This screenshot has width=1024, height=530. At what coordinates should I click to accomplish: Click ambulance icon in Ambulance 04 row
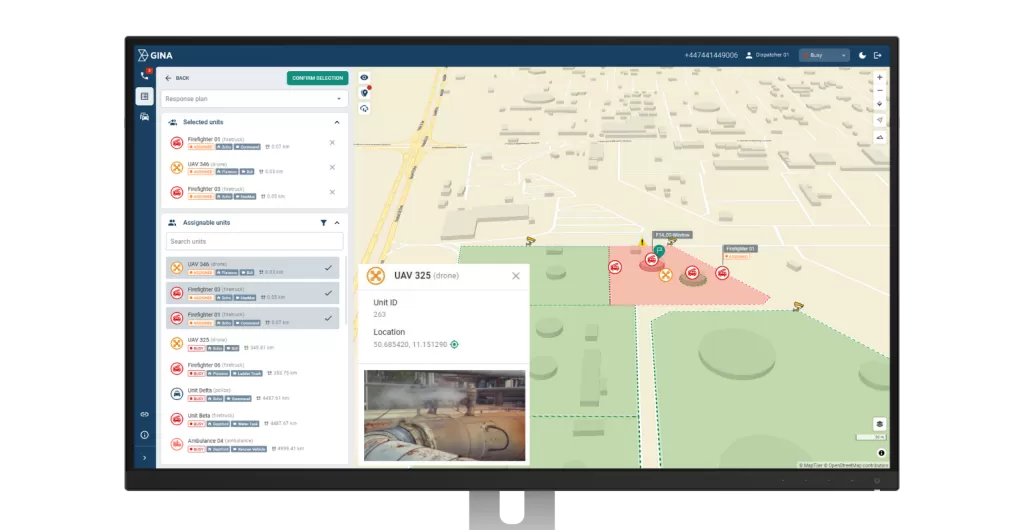[x=176, y=444]
